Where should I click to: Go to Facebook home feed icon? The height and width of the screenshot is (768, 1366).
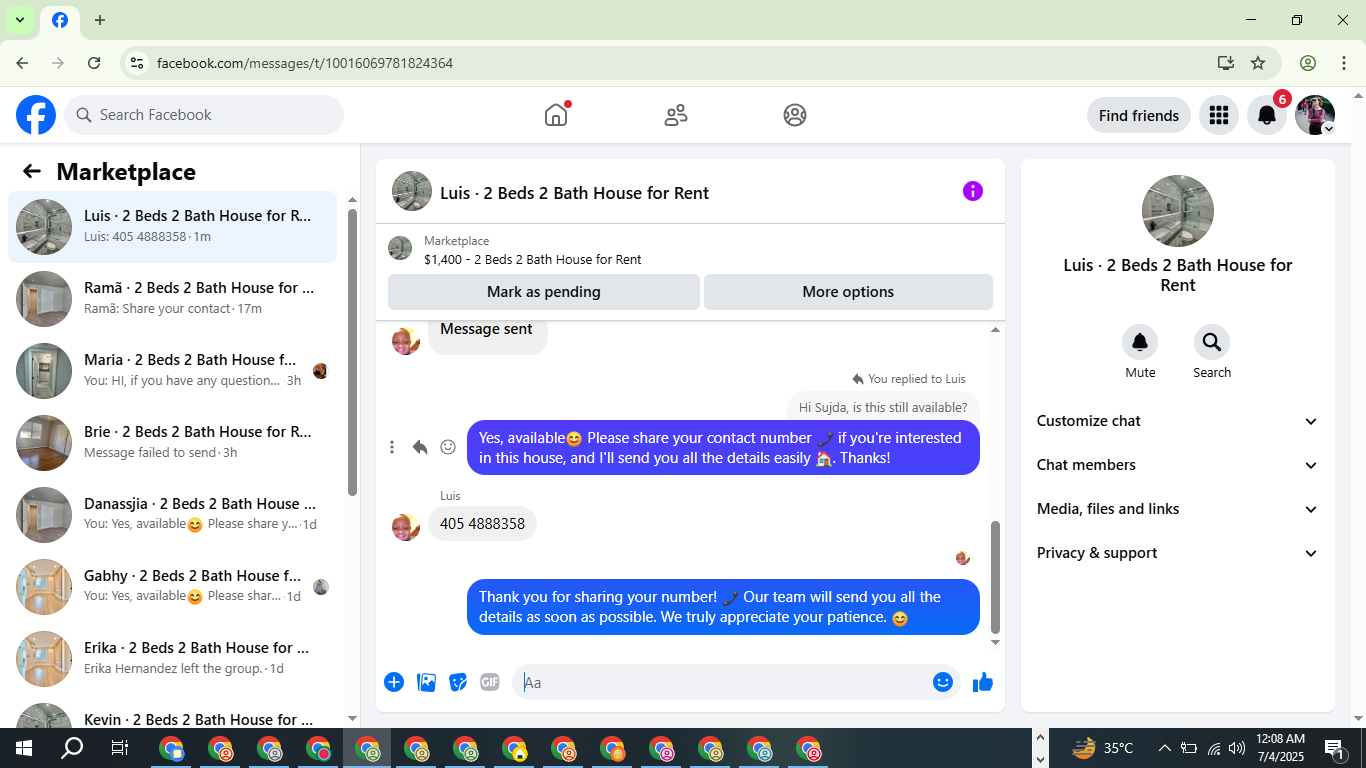pos(556,115)
